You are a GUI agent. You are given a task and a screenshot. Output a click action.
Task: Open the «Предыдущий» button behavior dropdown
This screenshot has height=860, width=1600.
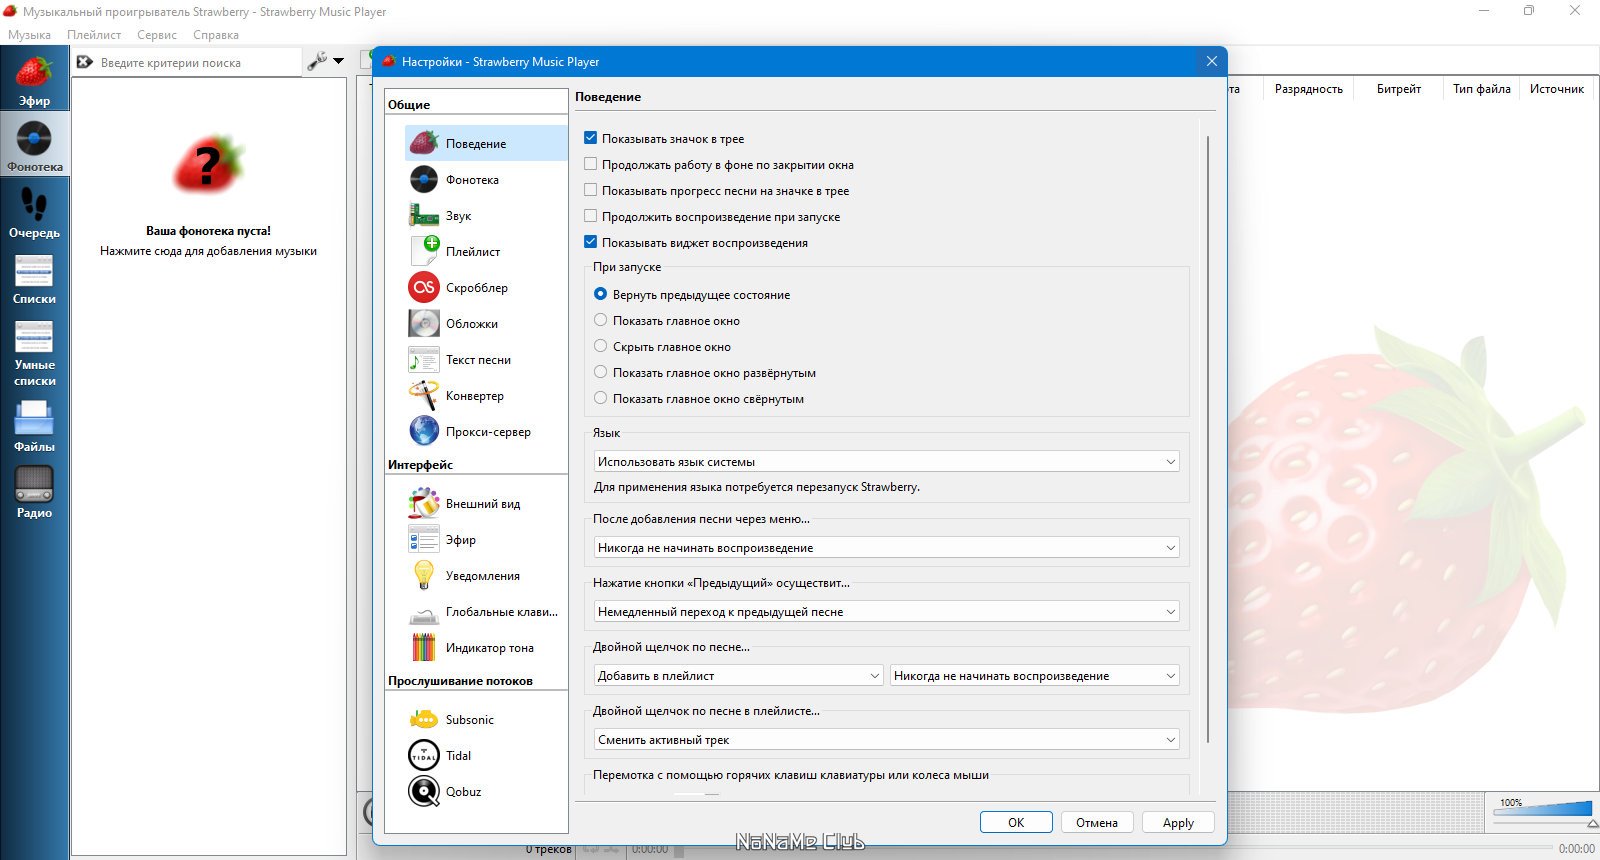(886, 612)
